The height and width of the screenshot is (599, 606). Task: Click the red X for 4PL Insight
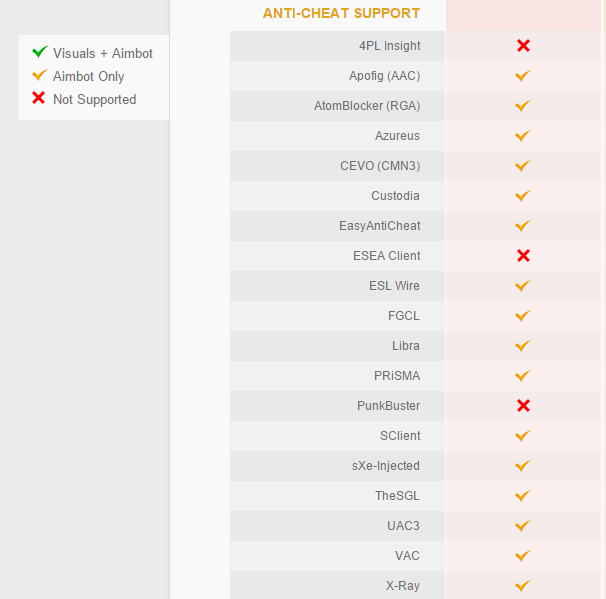coord(522,46)
